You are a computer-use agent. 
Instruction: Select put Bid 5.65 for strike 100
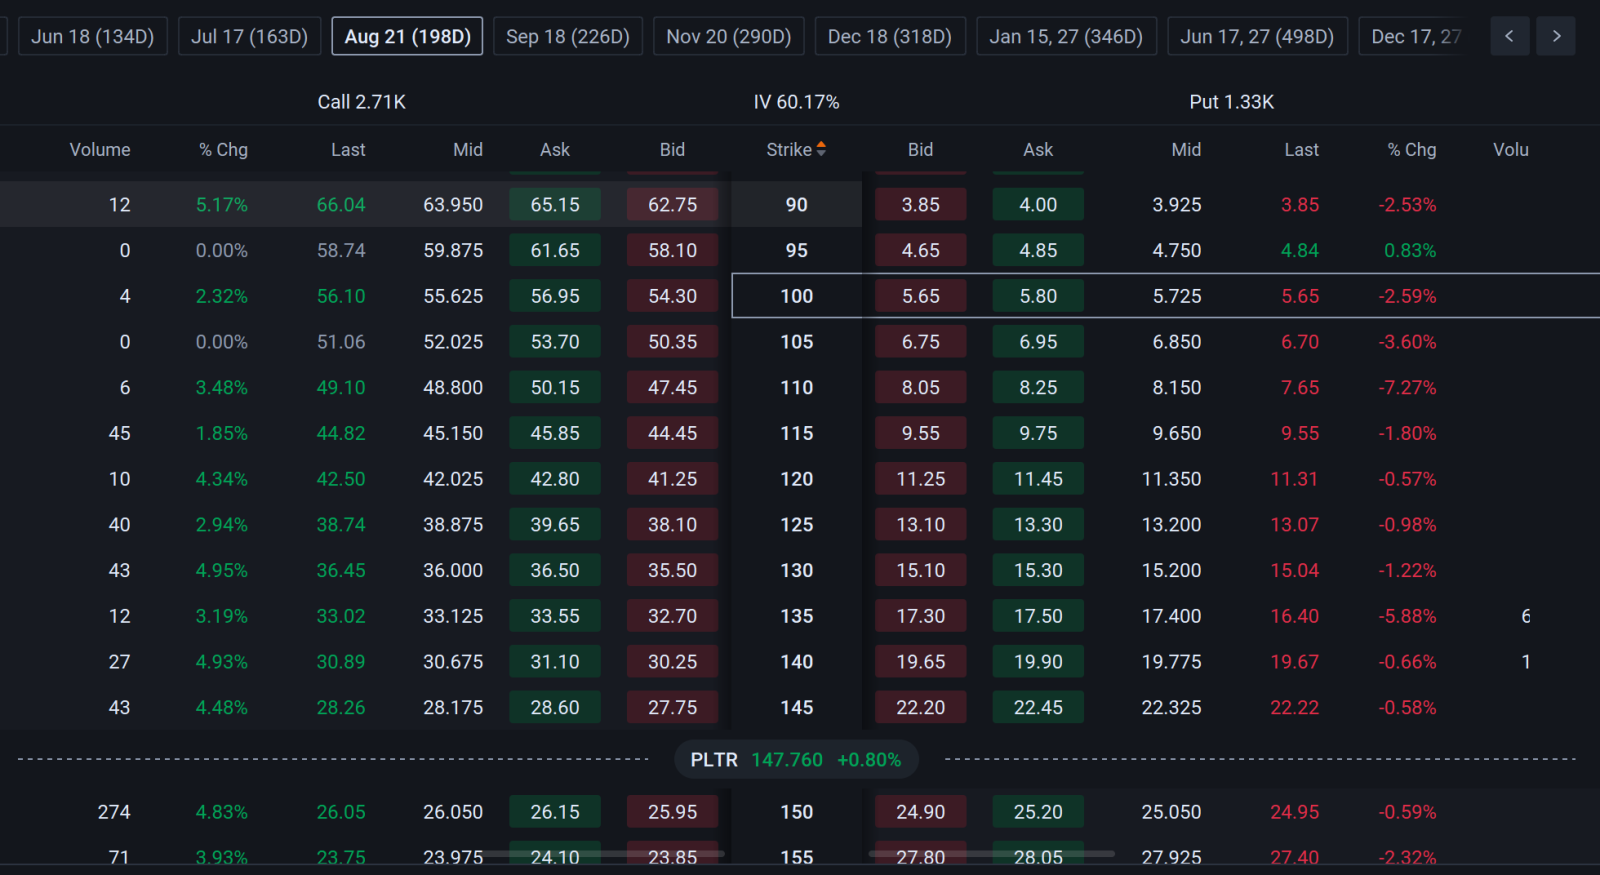921,296
